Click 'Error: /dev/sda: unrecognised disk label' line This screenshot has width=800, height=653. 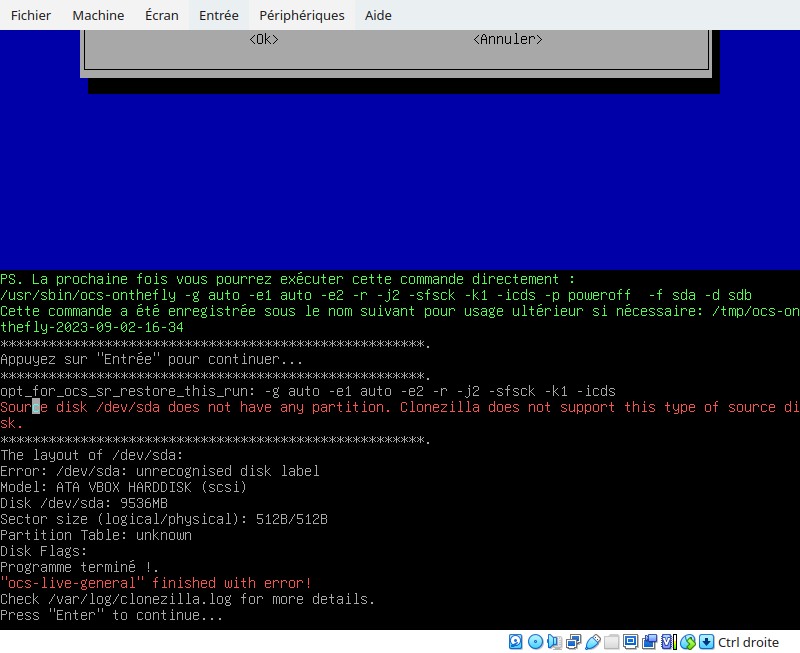160,471
